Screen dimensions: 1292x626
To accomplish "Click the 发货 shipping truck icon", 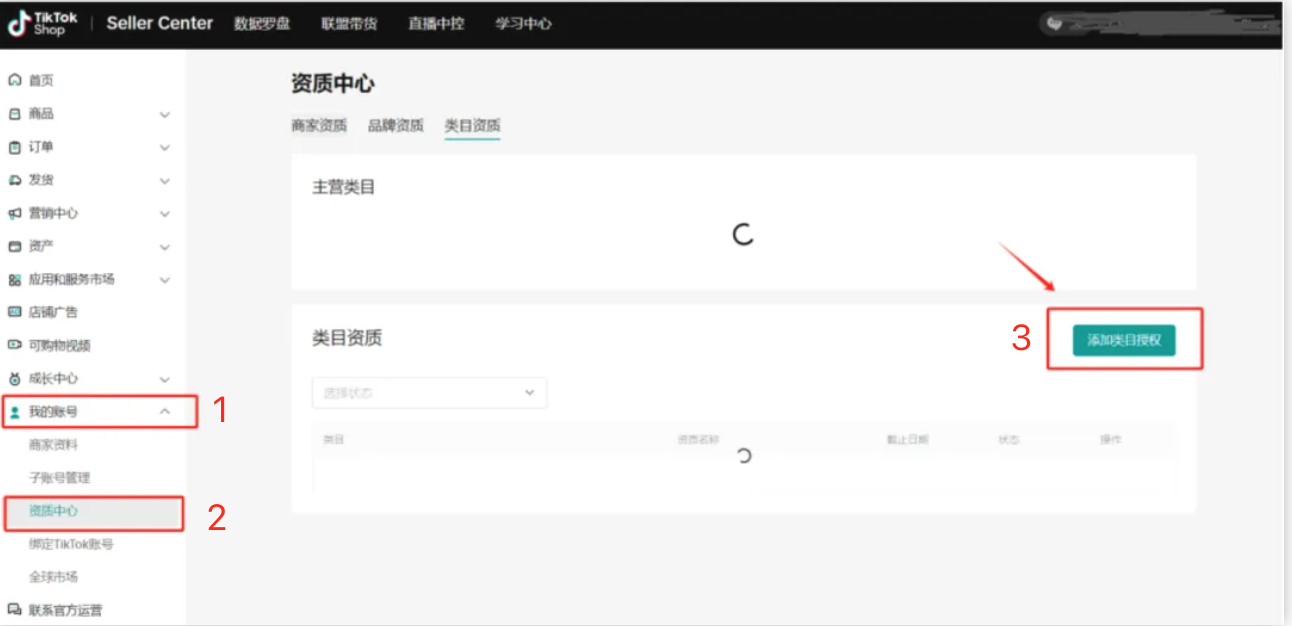I will pyautogui.click(x=15, y=180).
